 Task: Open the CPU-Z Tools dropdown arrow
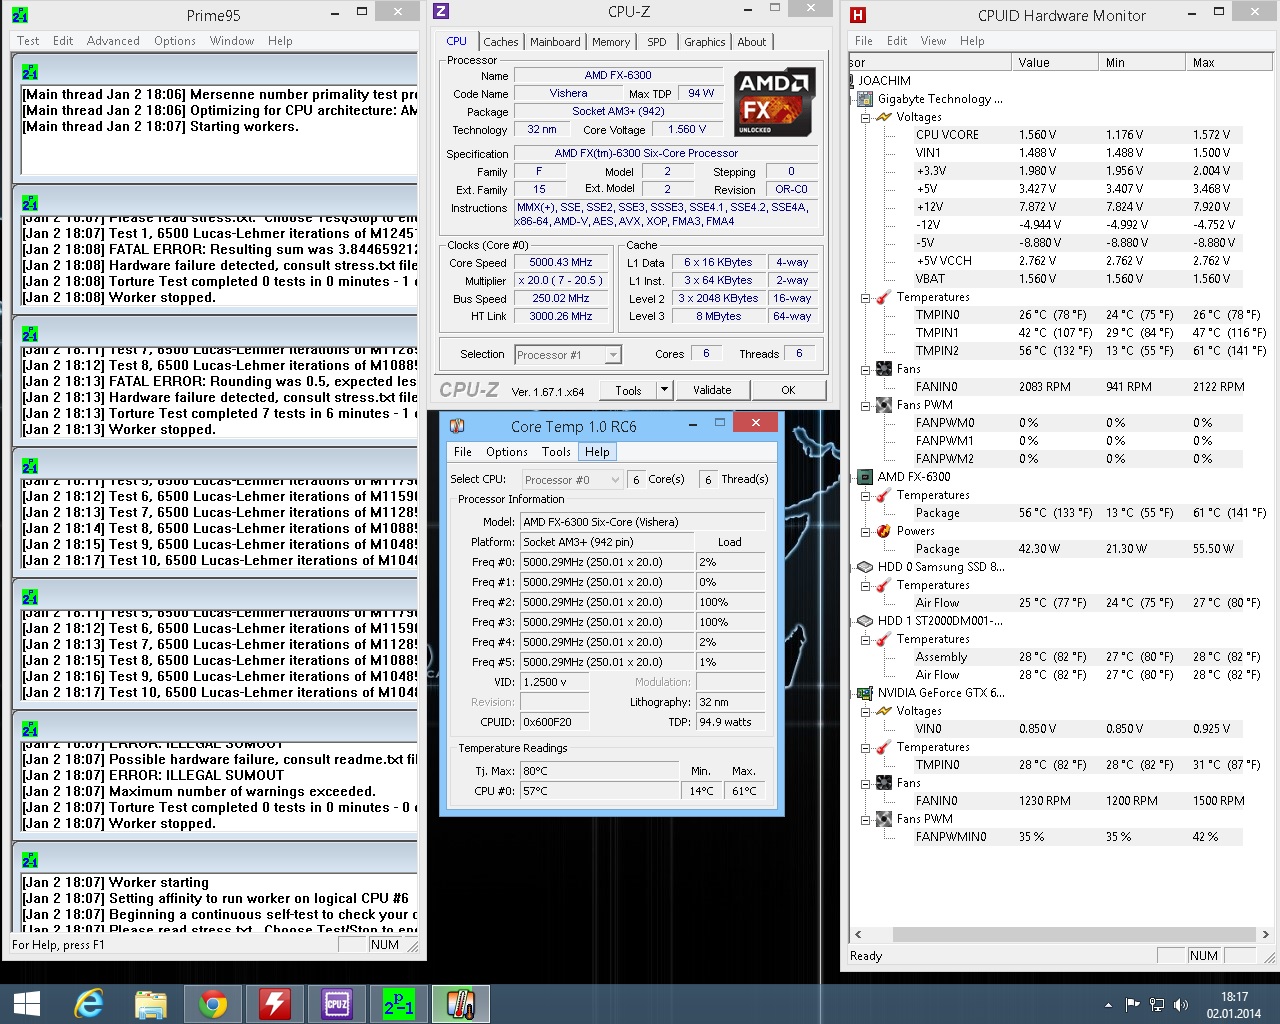pos(664,390)
